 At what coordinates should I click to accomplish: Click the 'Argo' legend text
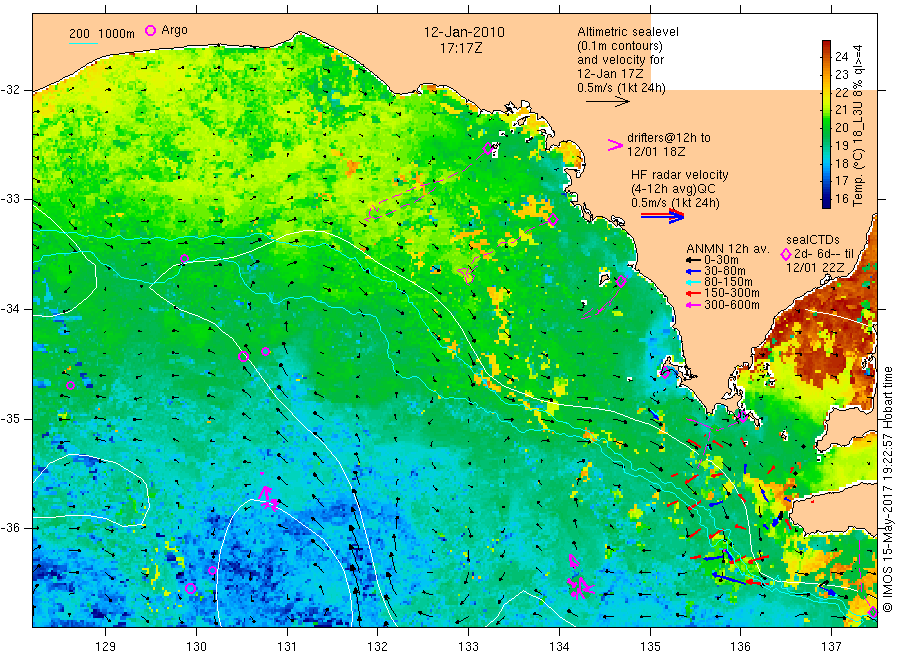(x=174, y=30)
